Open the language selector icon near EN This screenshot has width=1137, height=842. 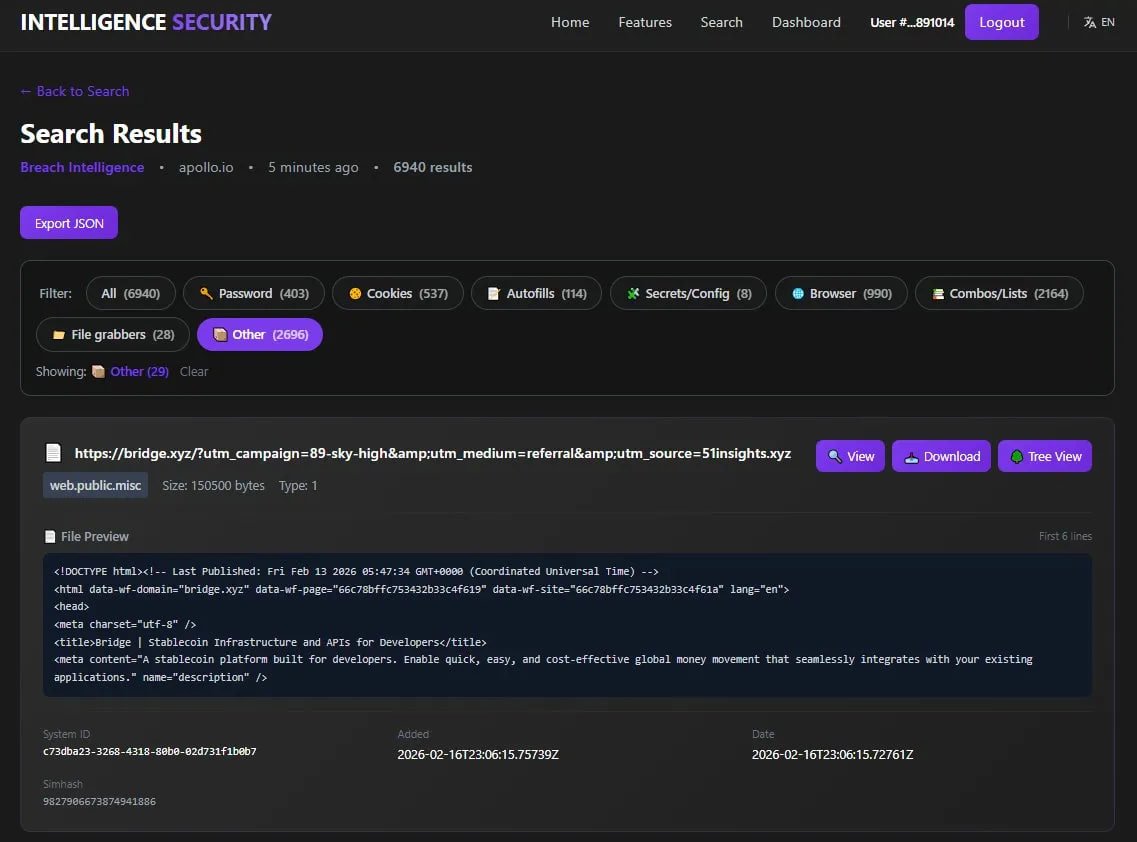pos(1090,21)
